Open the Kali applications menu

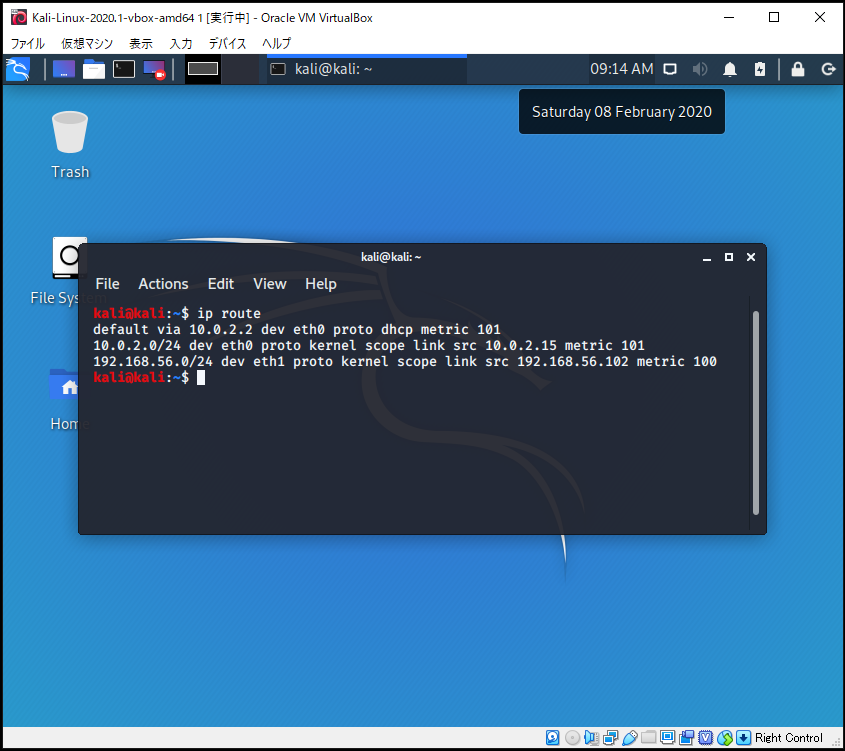pyautogui.click(x=18, y=69)
